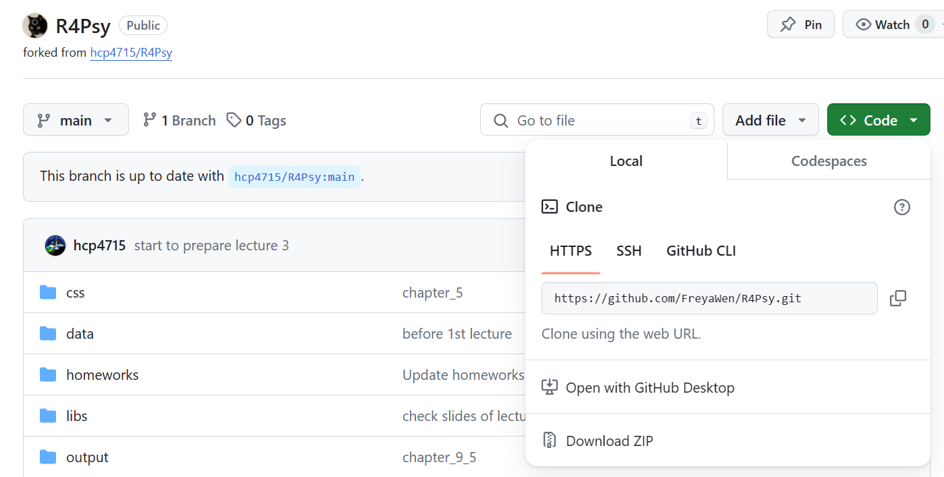The width and height of the screenshot is (944, 477).
Task: Toggle the green Code dropdown button
Action: [x=878, y=120]
